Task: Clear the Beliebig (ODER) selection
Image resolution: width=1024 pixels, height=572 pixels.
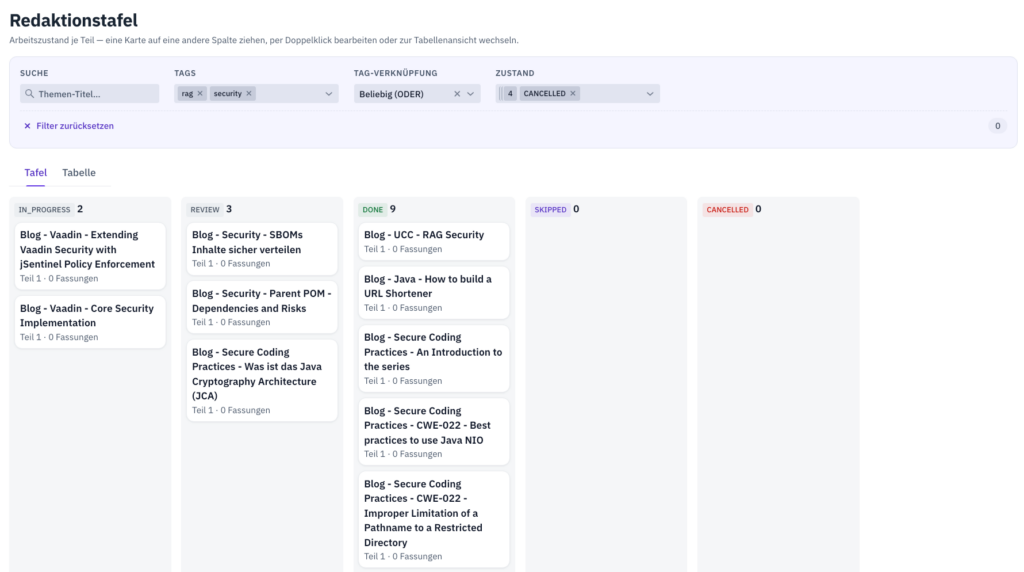Action: (x=457, y=94)
